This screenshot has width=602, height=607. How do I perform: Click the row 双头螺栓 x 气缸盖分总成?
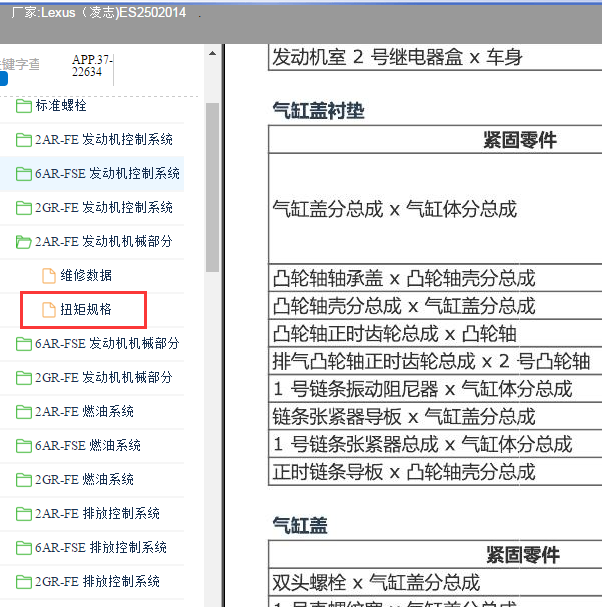[x=435, y=583]
